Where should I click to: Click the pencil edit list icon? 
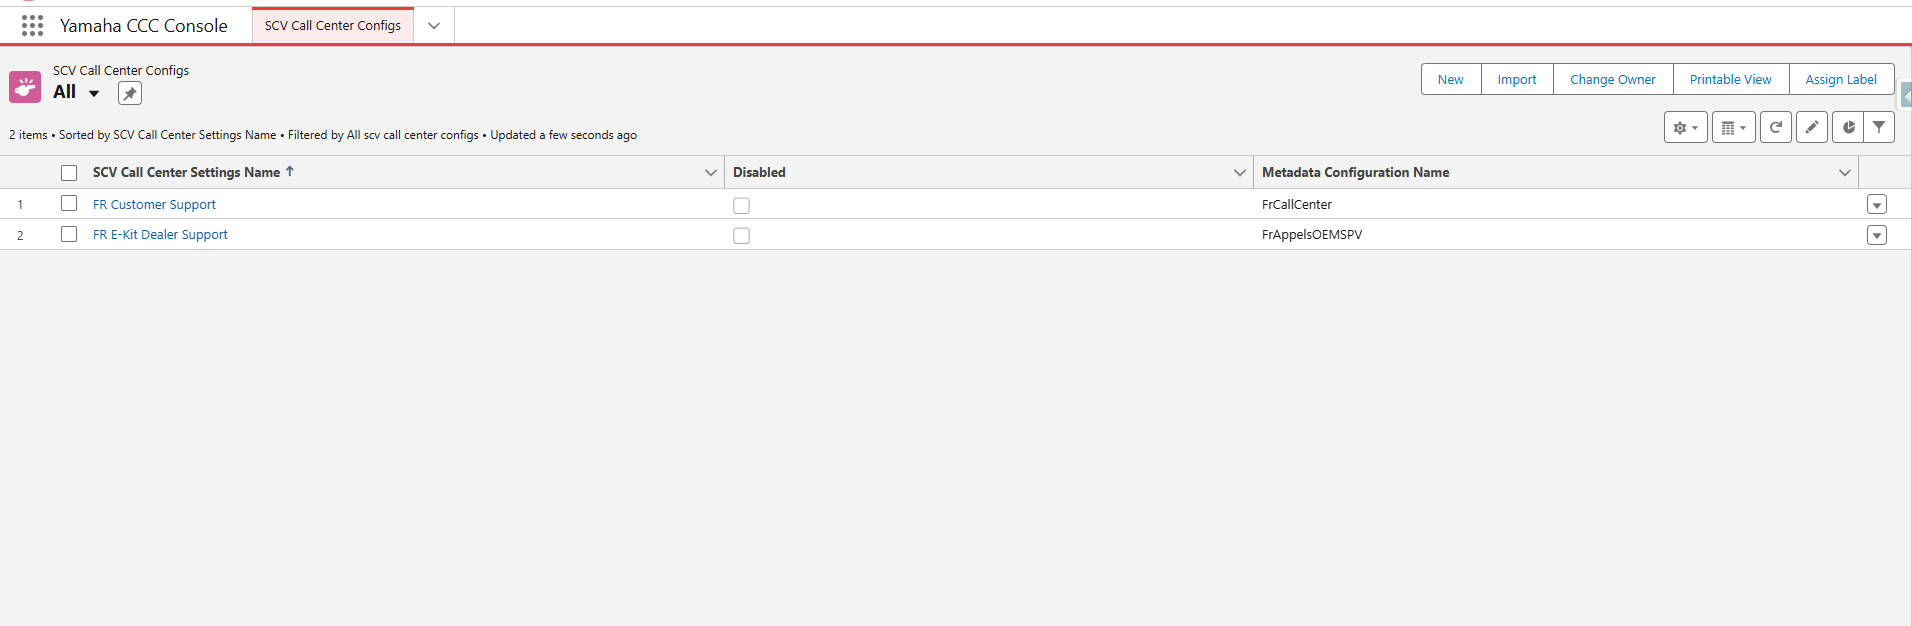click(x=1811, y=128)
